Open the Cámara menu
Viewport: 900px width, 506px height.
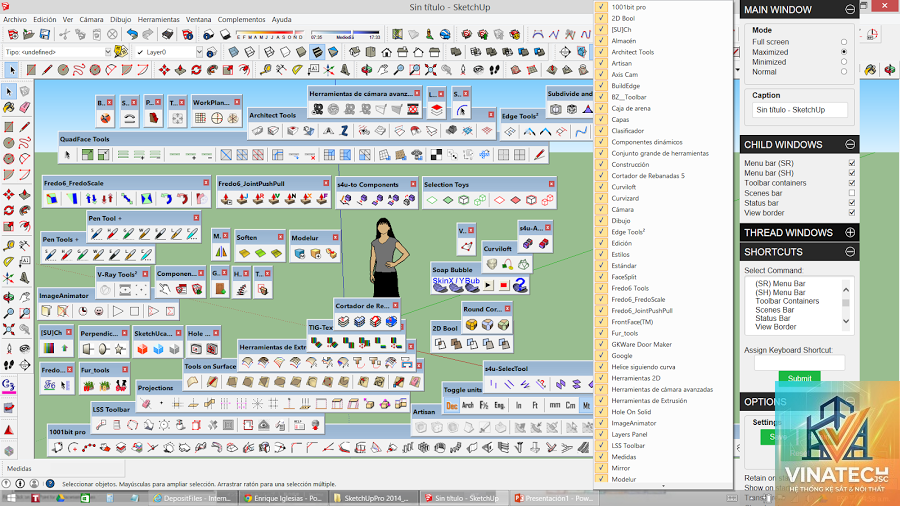(91, 20)
